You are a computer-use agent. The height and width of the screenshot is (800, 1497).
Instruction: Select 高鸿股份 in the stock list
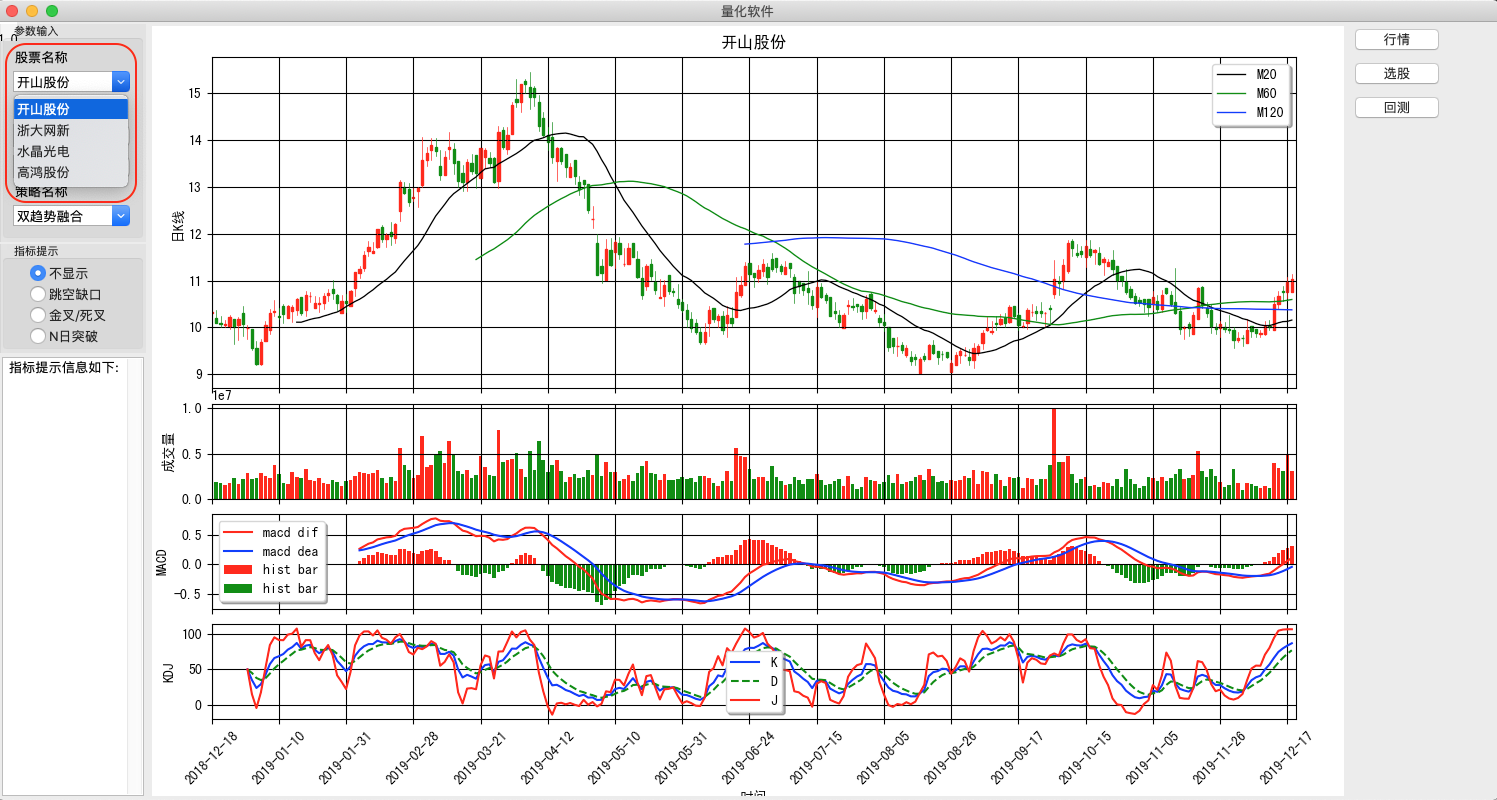point(71,172)
